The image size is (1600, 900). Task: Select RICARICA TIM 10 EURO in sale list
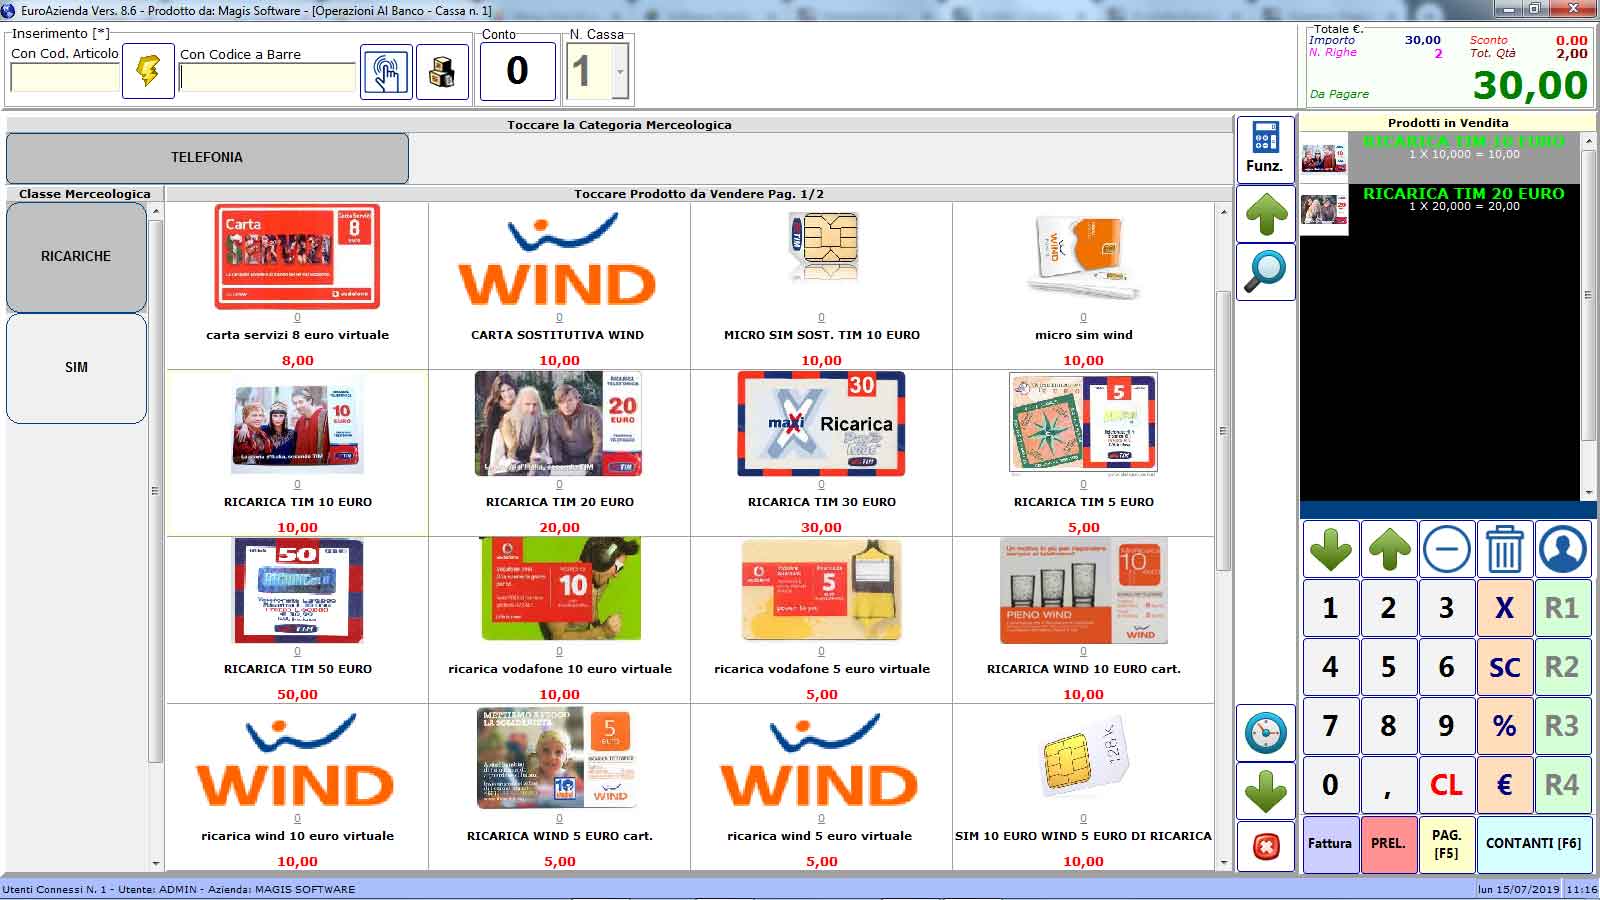click(1440, 158)
